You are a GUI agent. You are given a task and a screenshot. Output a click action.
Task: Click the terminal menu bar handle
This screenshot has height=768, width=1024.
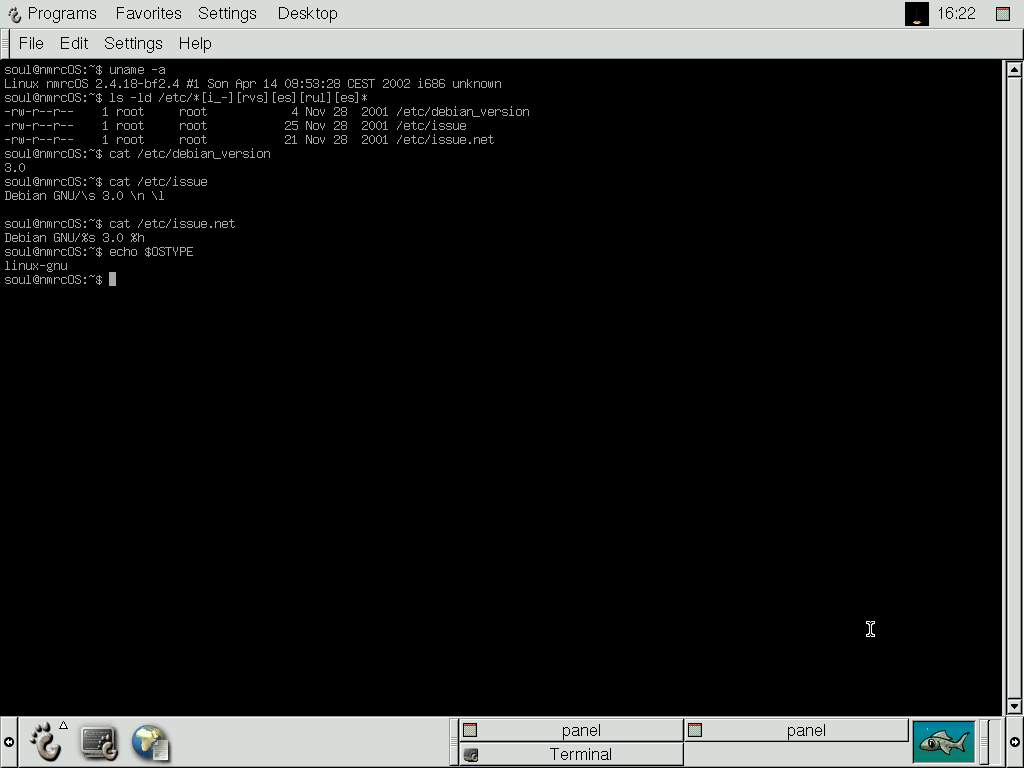click(x=5, y=44)
